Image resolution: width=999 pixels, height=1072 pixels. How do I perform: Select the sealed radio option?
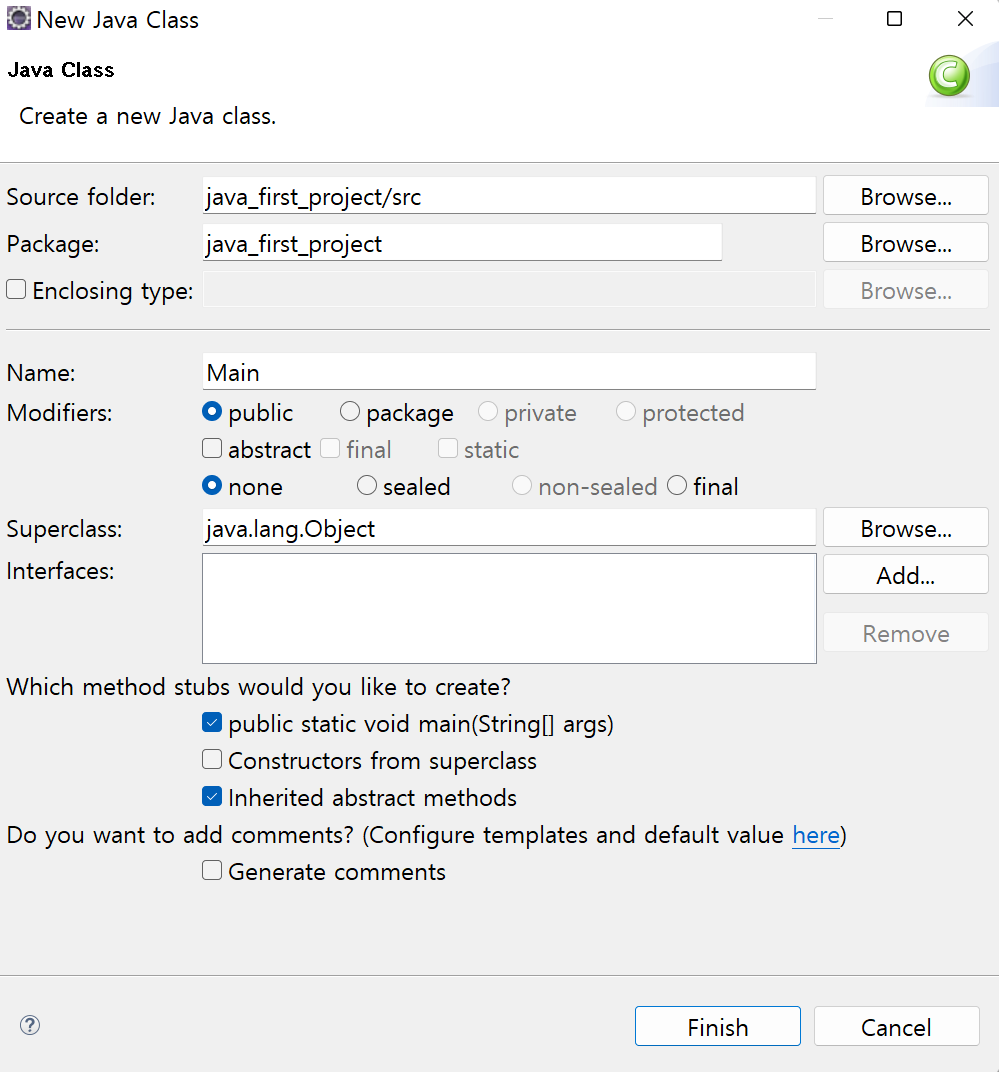click(x=367, y=485)
